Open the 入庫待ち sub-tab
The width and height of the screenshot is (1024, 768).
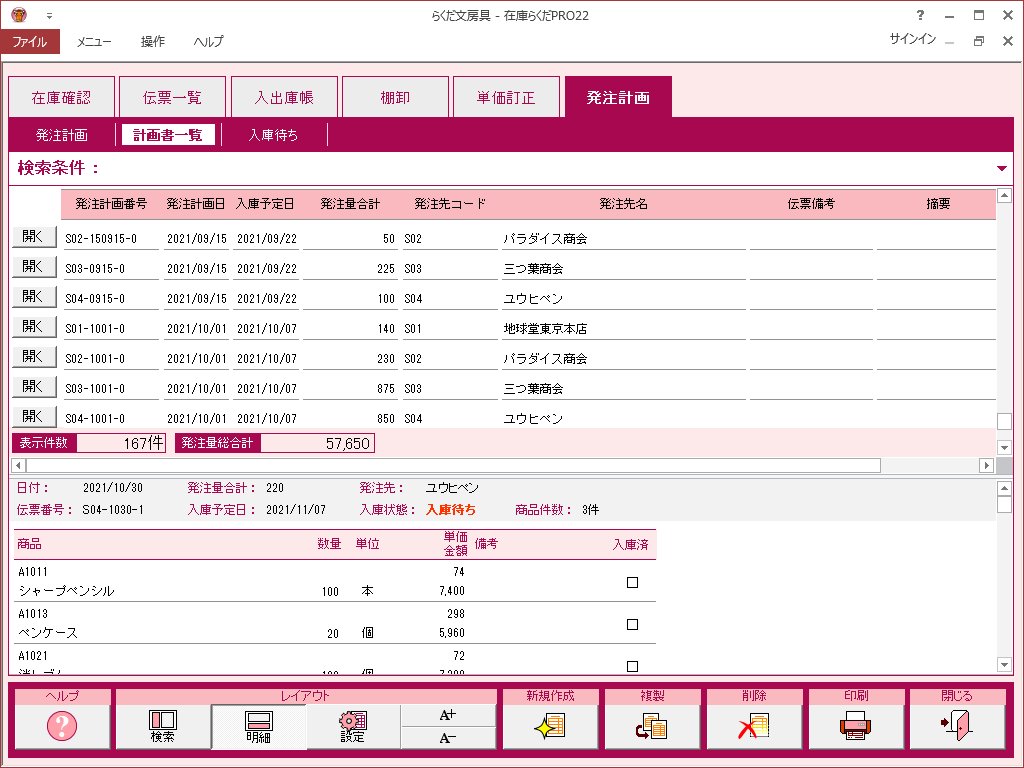(x=274, y=135)
